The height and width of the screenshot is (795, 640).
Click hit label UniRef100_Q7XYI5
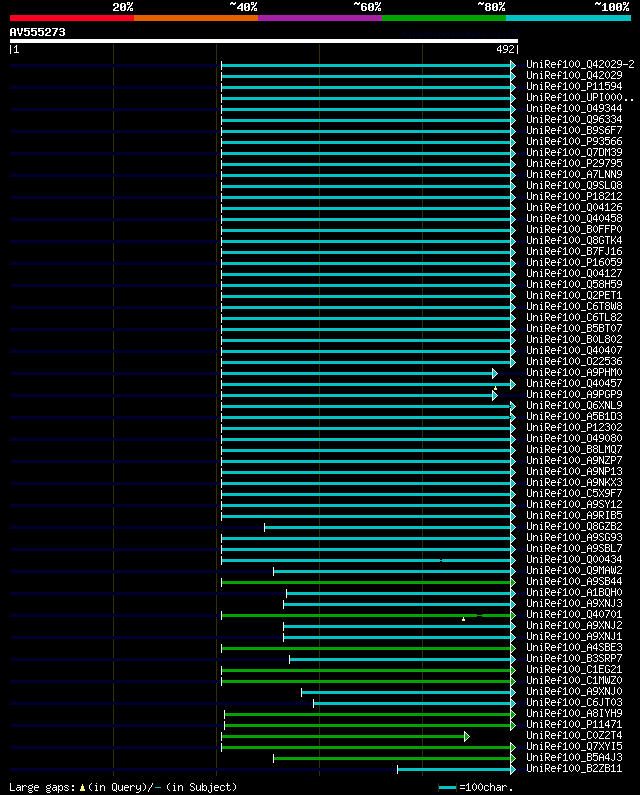(574, 747)
